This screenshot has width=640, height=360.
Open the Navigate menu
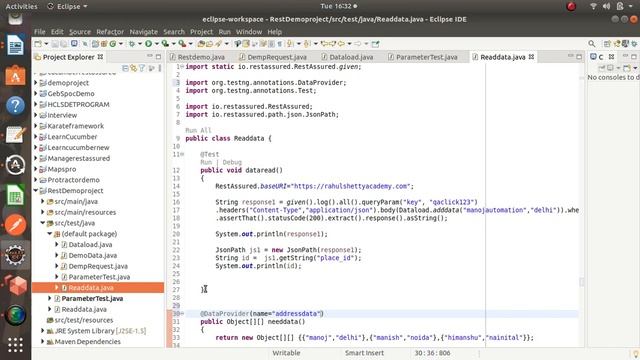(143, 31)
